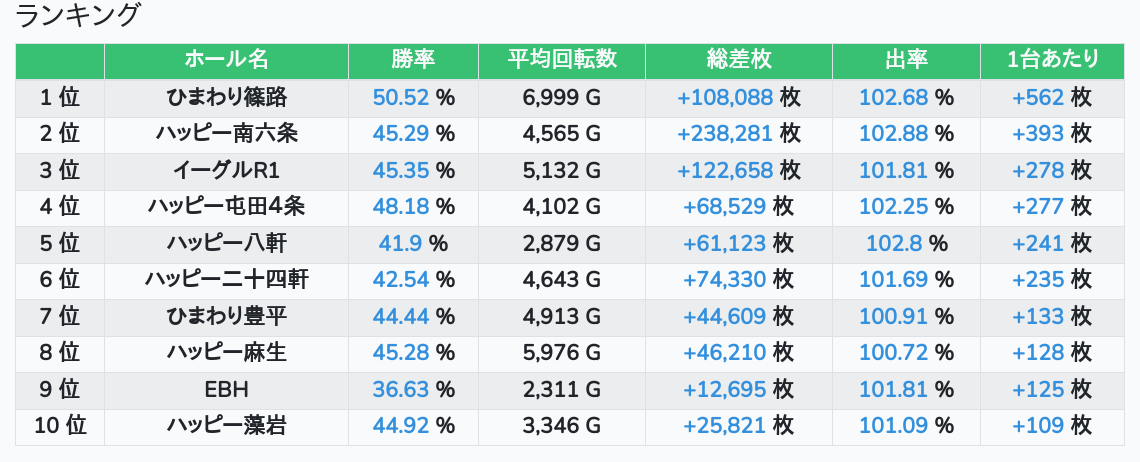Click the 出率 column header
1140x462 pixels.
pos(905,60)
